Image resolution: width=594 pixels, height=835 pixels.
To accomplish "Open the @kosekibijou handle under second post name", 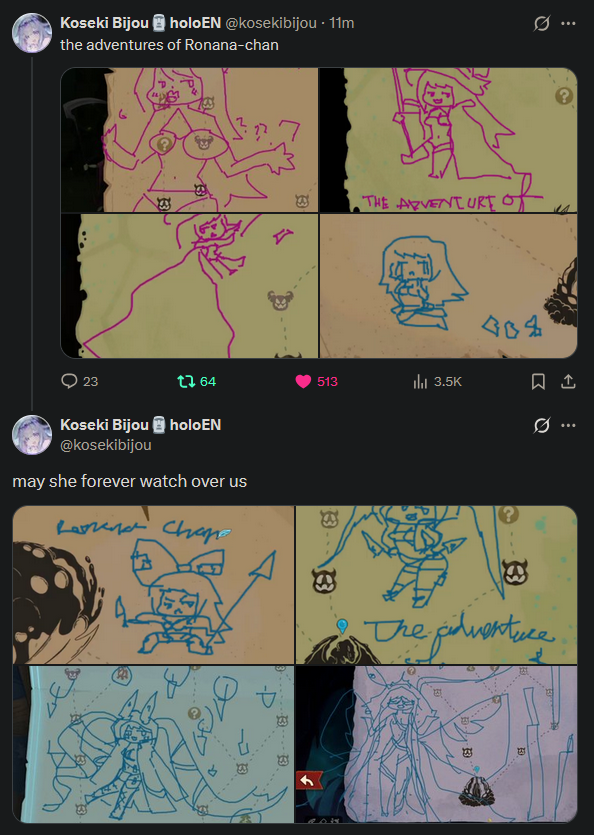I will [x=106, y=445].
